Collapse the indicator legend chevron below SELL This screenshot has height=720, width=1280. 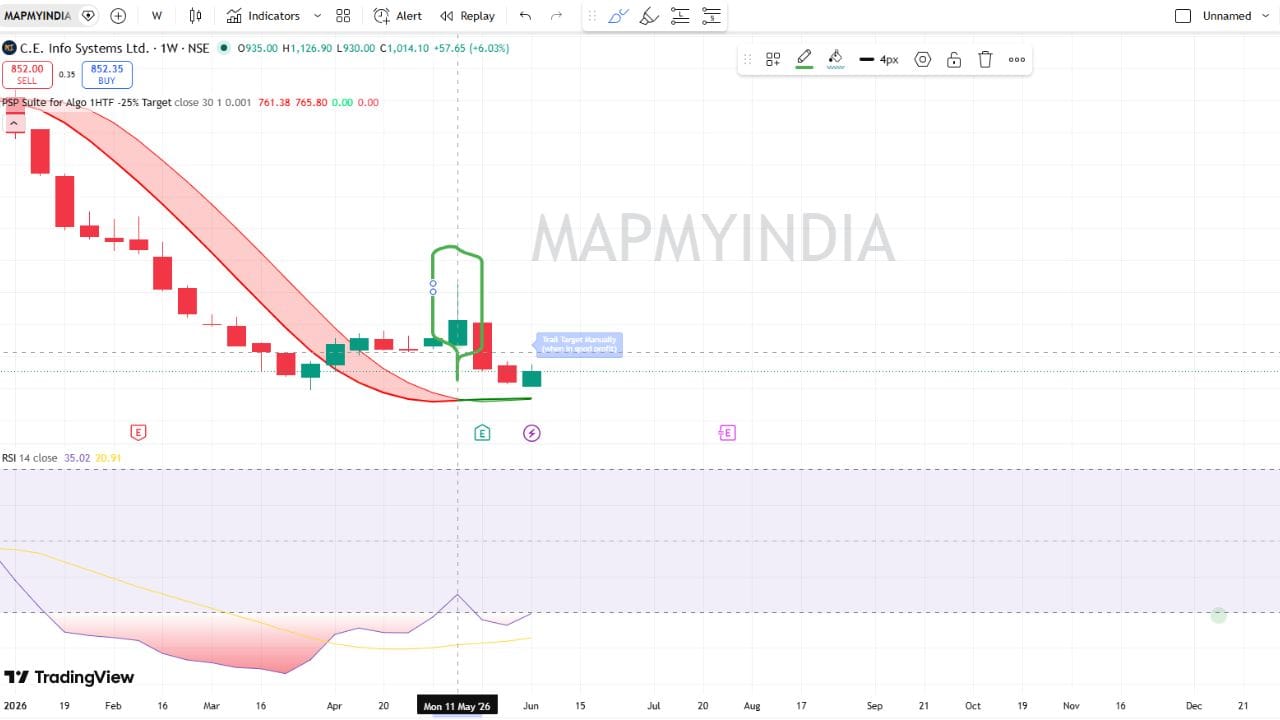[x=14, y=123]
